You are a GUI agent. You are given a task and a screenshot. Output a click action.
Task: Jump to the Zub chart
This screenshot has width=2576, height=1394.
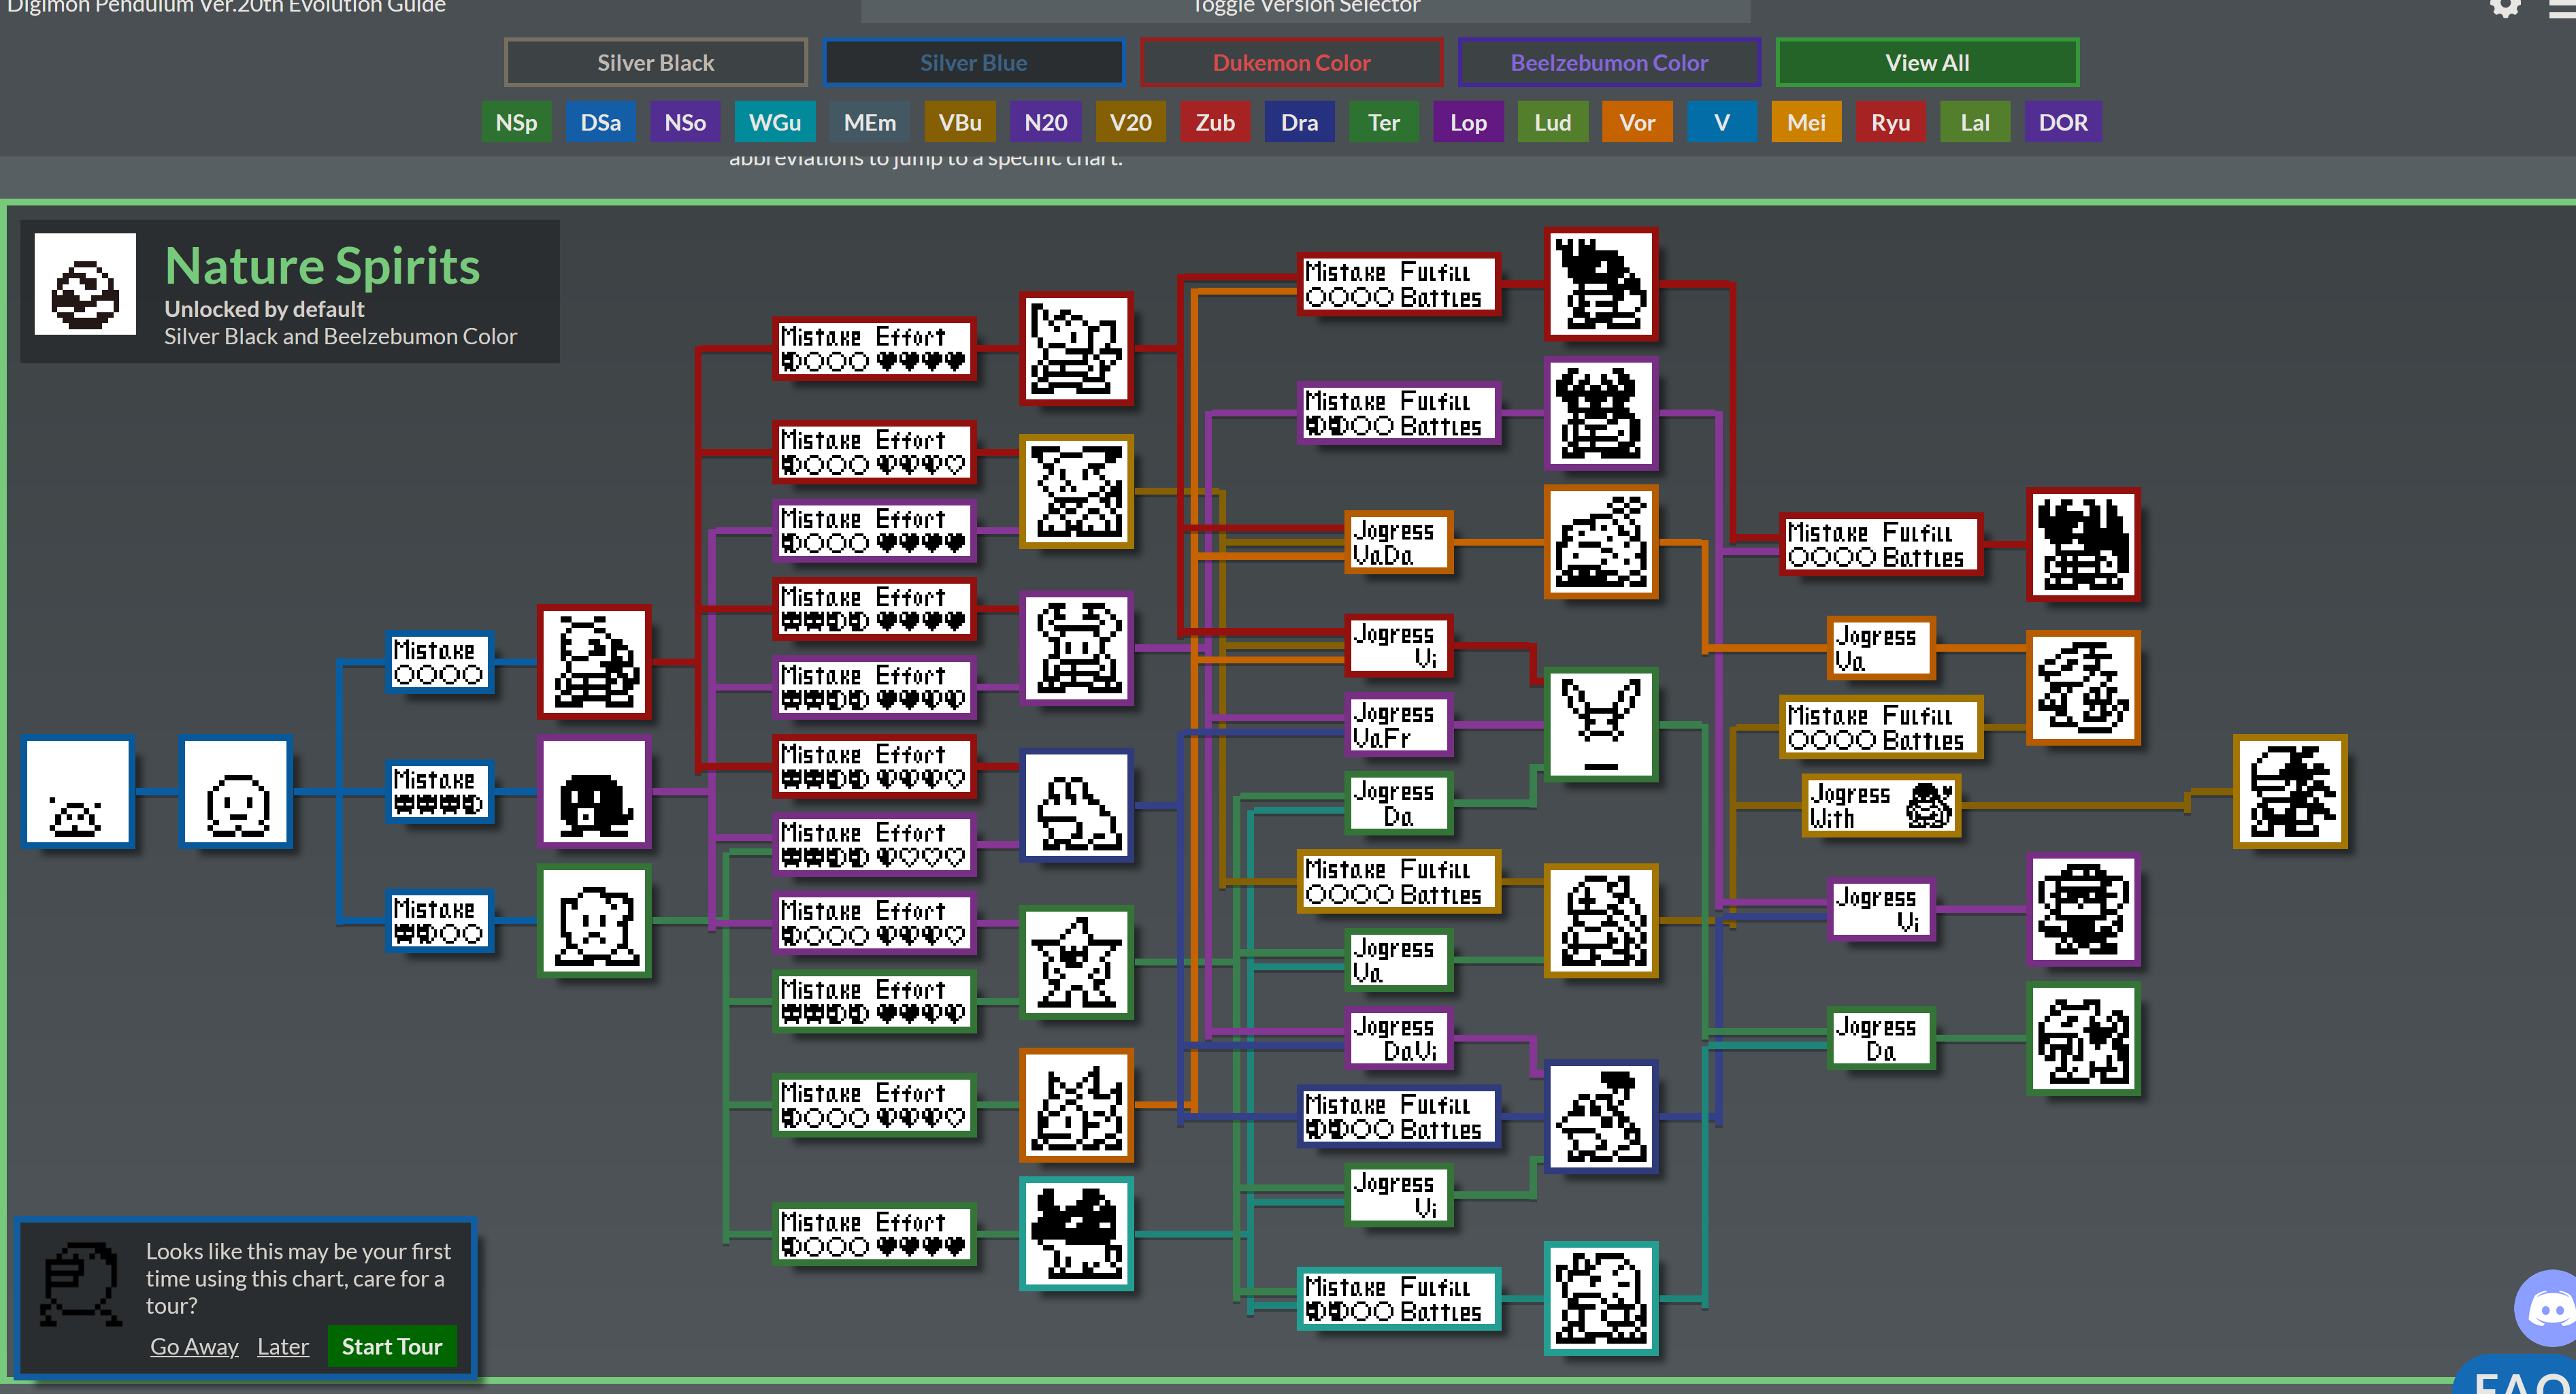point(1215,122)
